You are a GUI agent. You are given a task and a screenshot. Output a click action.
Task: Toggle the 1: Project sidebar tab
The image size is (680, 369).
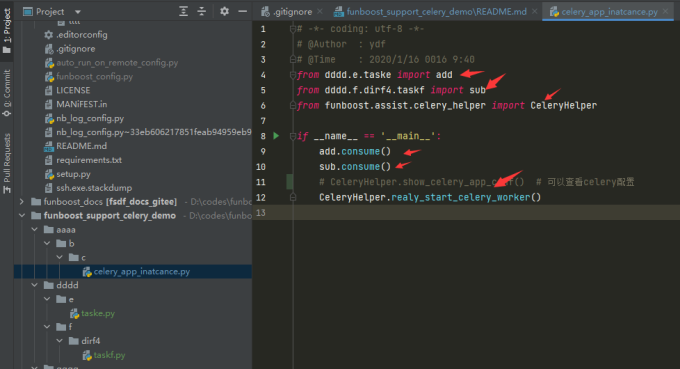(7, 30)
